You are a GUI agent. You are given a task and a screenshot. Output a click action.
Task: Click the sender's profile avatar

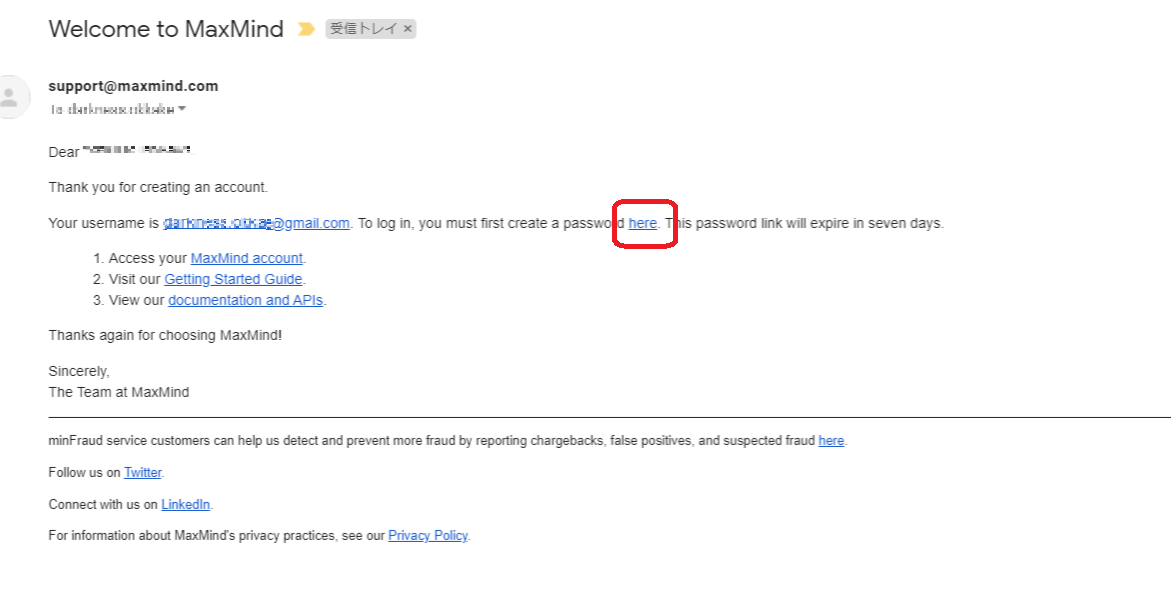pyautogui.click(x=10, y=96)
